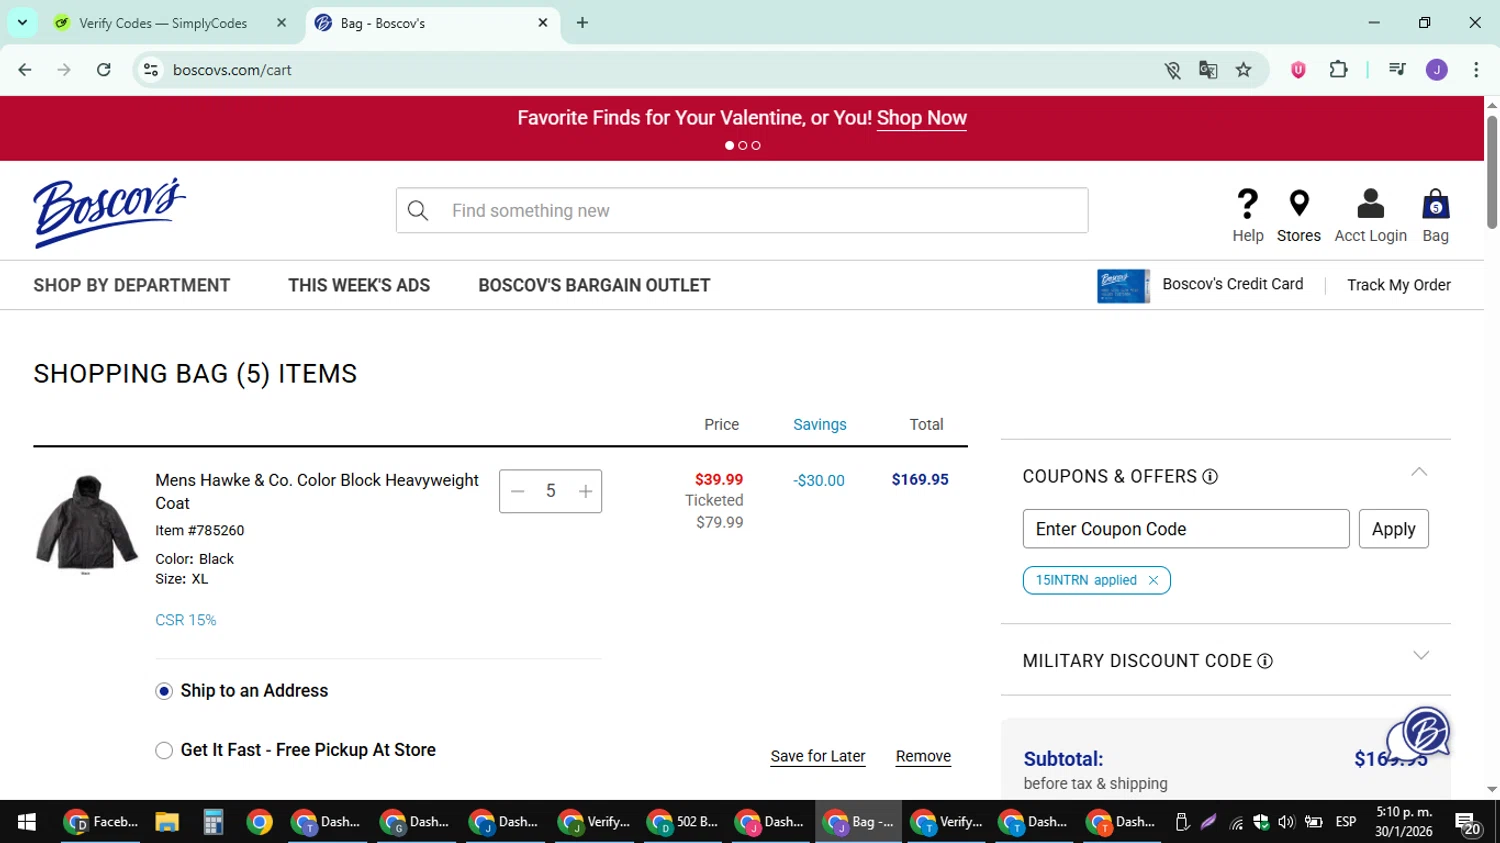1500x843 pixels.
Task: Click the browser forward arrow
Action: [64, 70]
